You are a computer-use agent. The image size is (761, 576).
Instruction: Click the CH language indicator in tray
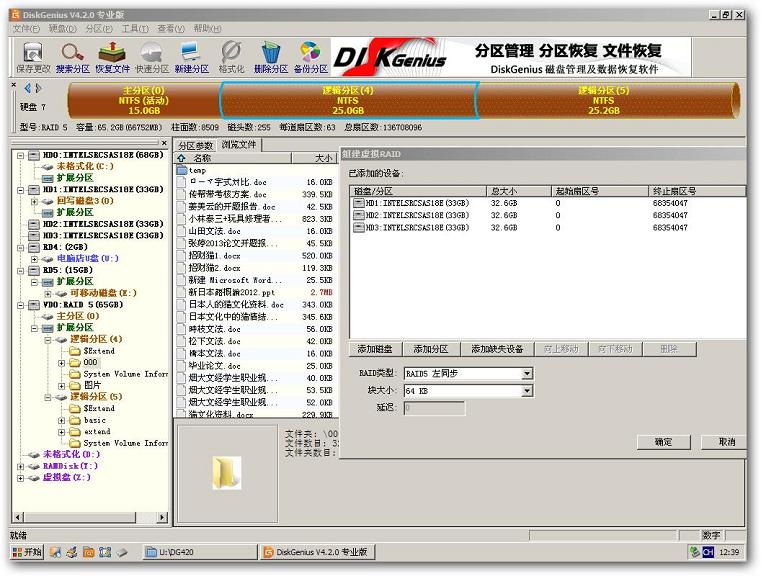pos(708,552)
